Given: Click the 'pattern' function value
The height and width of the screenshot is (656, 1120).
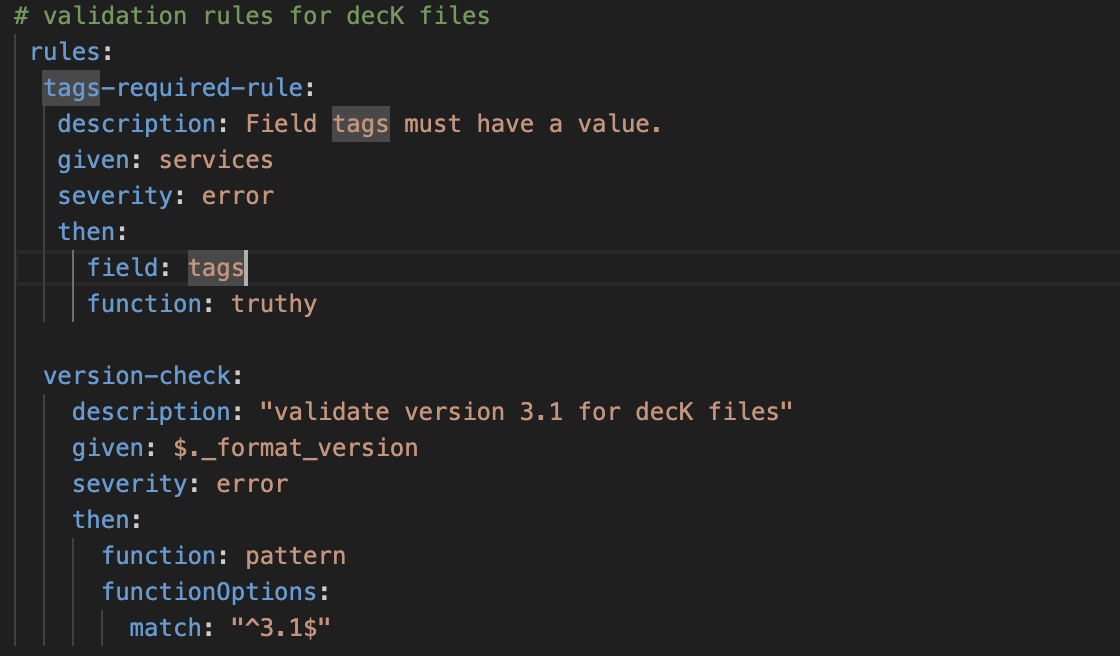Looking at the screenshot, I should 295,556.
